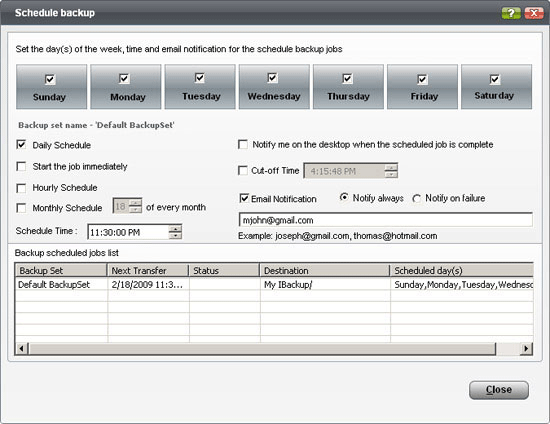Viewport: 550px width, 424px height.
Task: Click the Monday day tile label
Action: pos(128,97)
